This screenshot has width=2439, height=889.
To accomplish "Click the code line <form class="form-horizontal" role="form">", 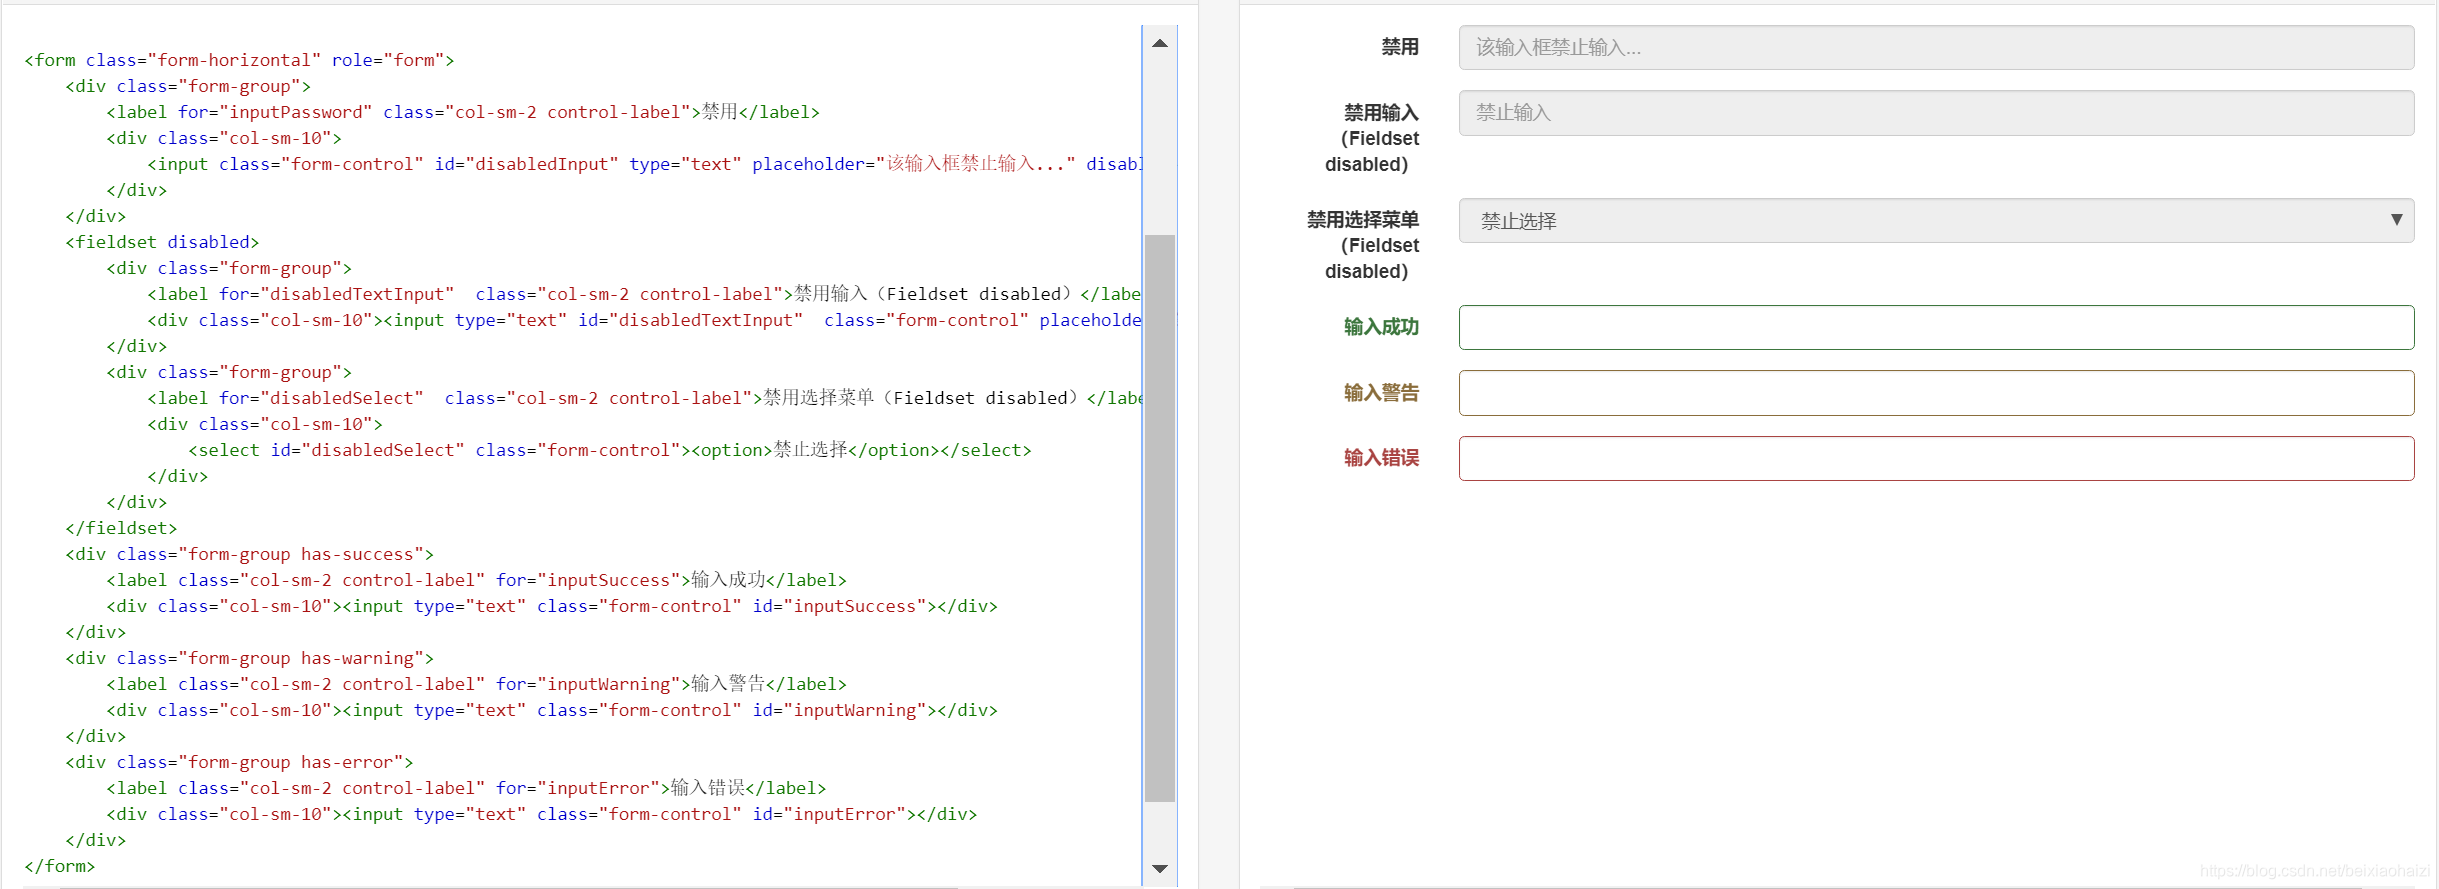I will [240, 60].
